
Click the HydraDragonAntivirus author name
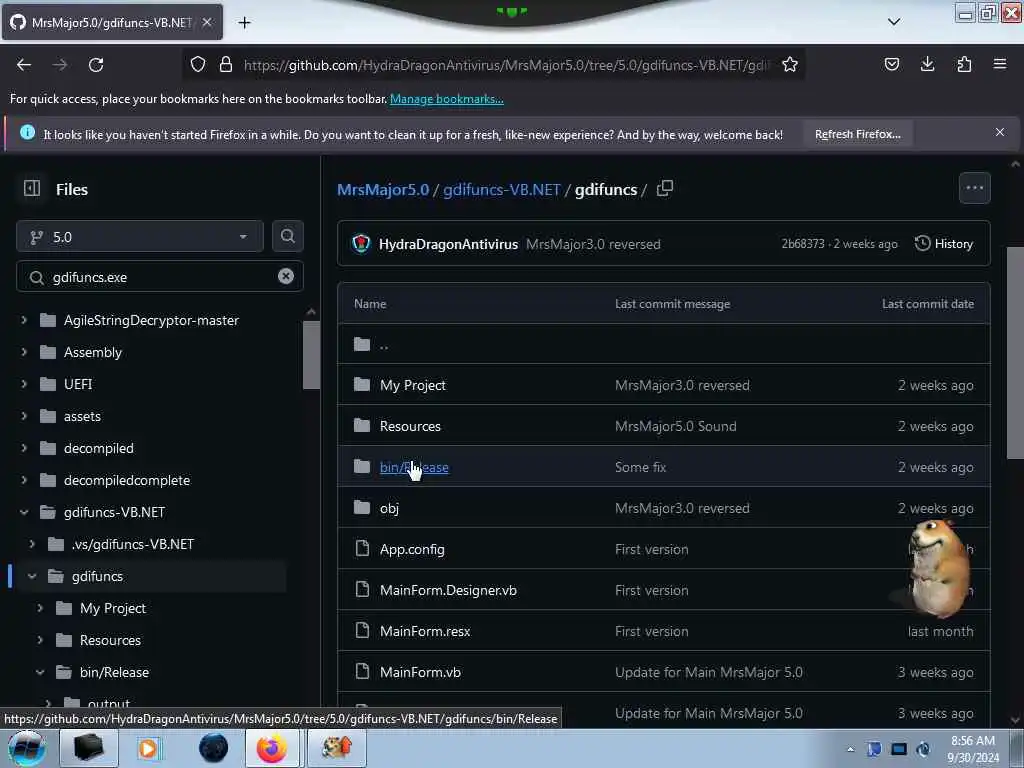pos(448,244)
